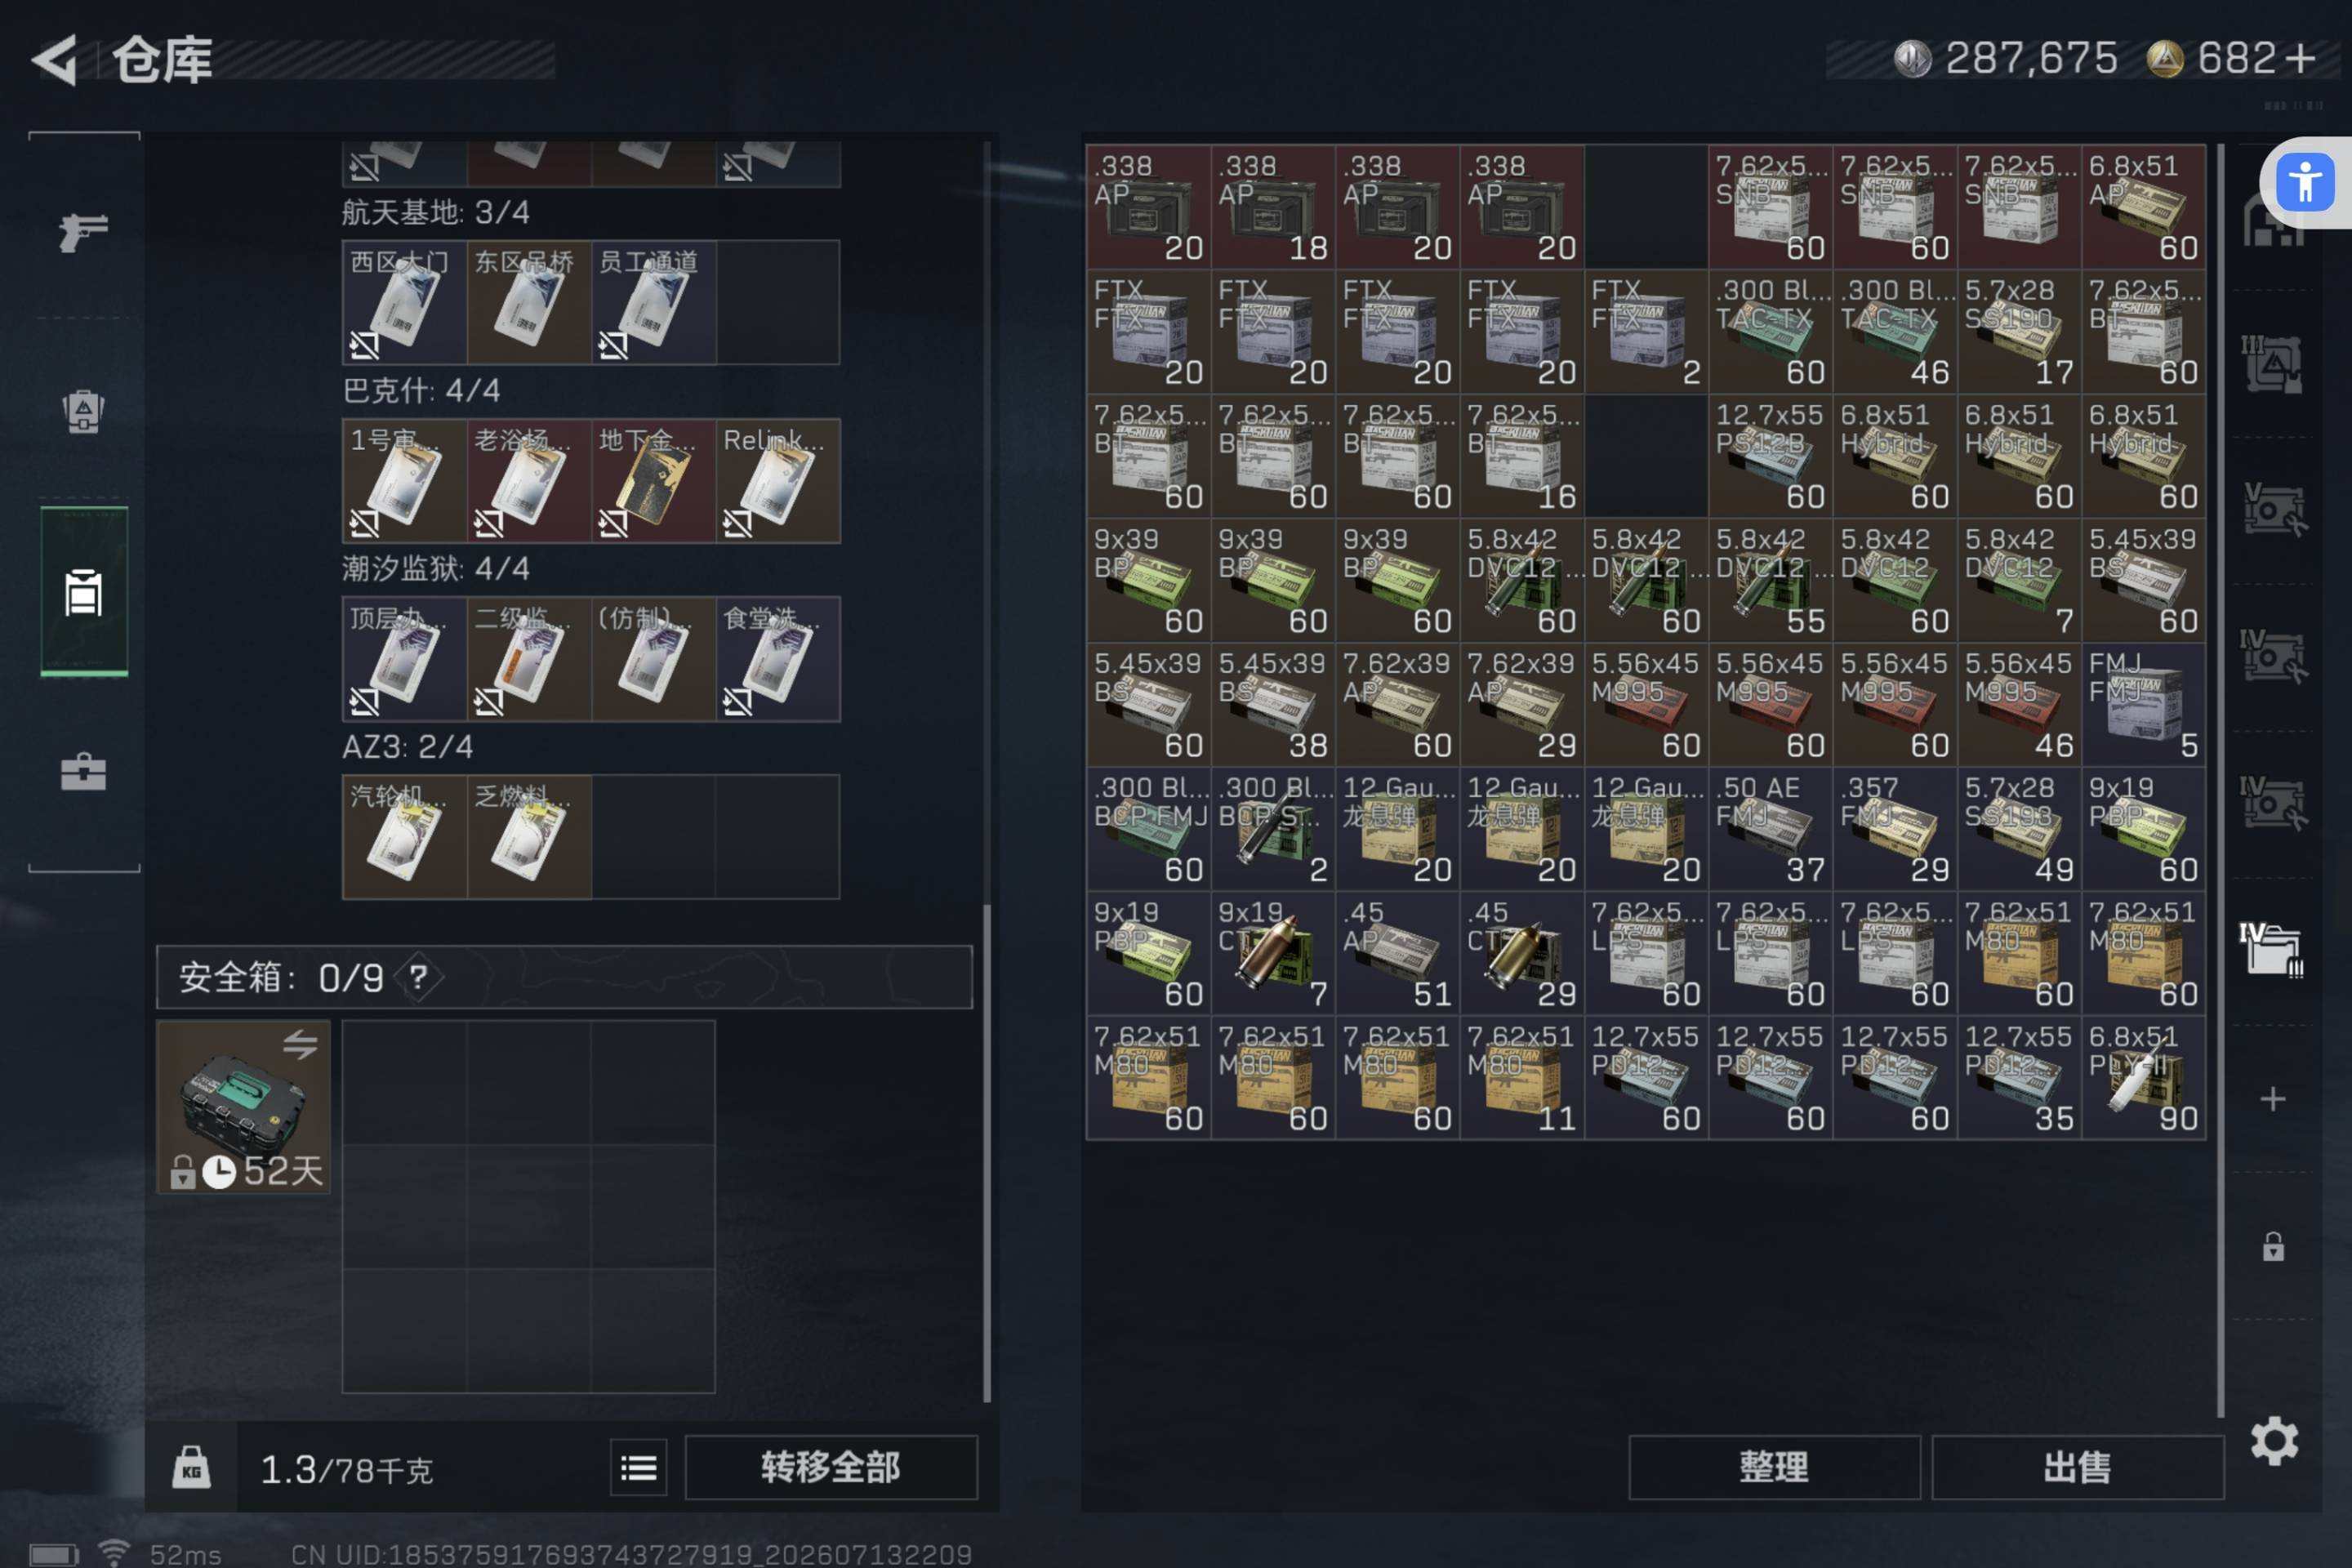Click the 整理 organize button

coord(1774,1467)
